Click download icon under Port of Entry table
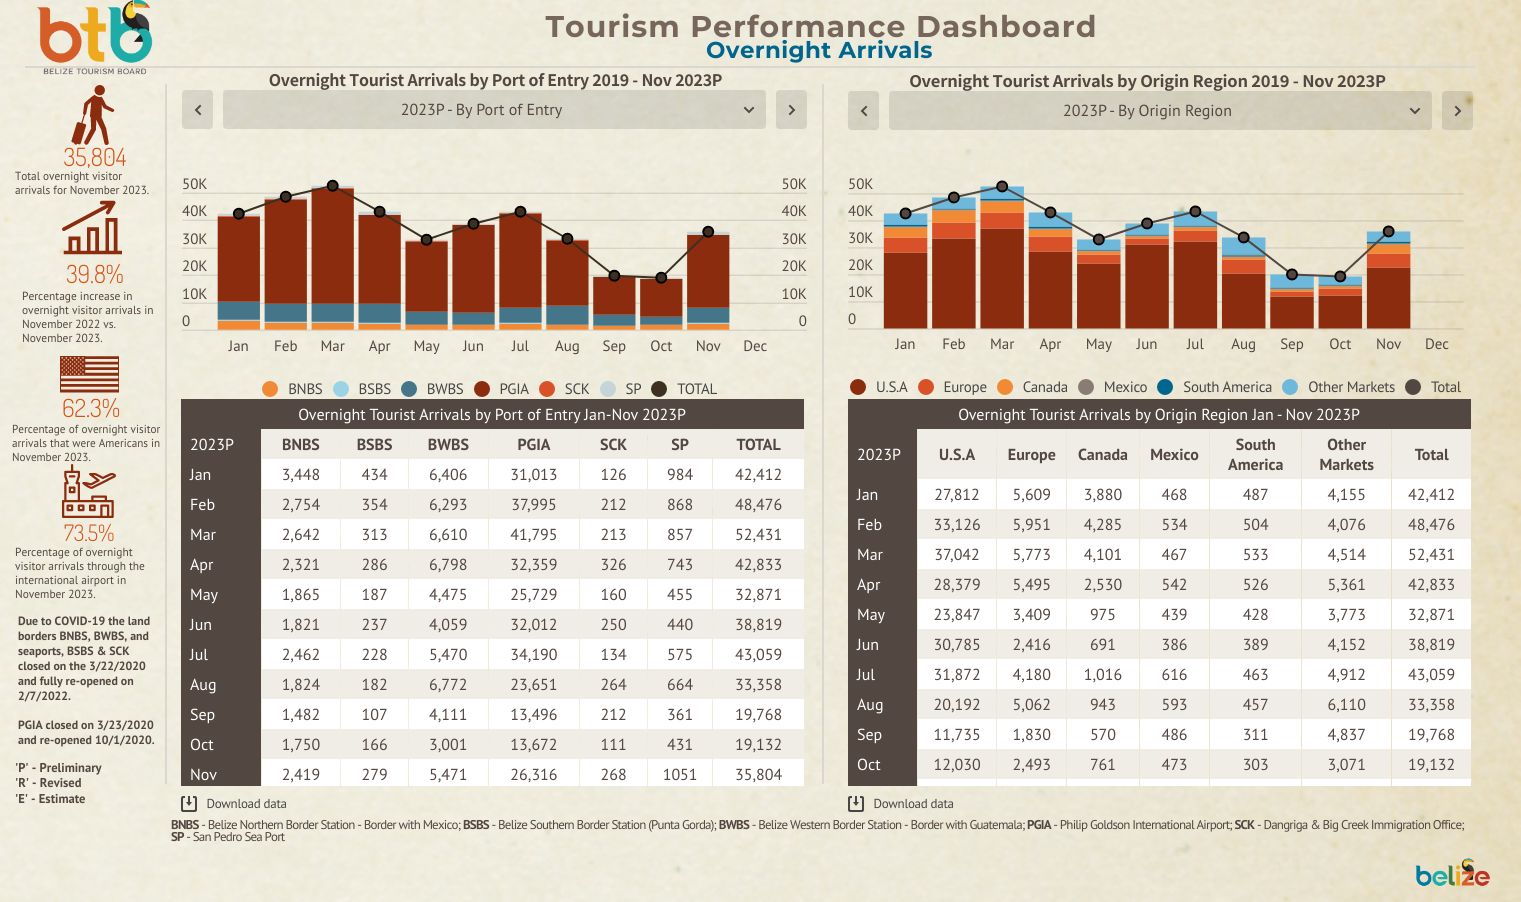The height and width of the screenshot is (902, 1521). 189,804
